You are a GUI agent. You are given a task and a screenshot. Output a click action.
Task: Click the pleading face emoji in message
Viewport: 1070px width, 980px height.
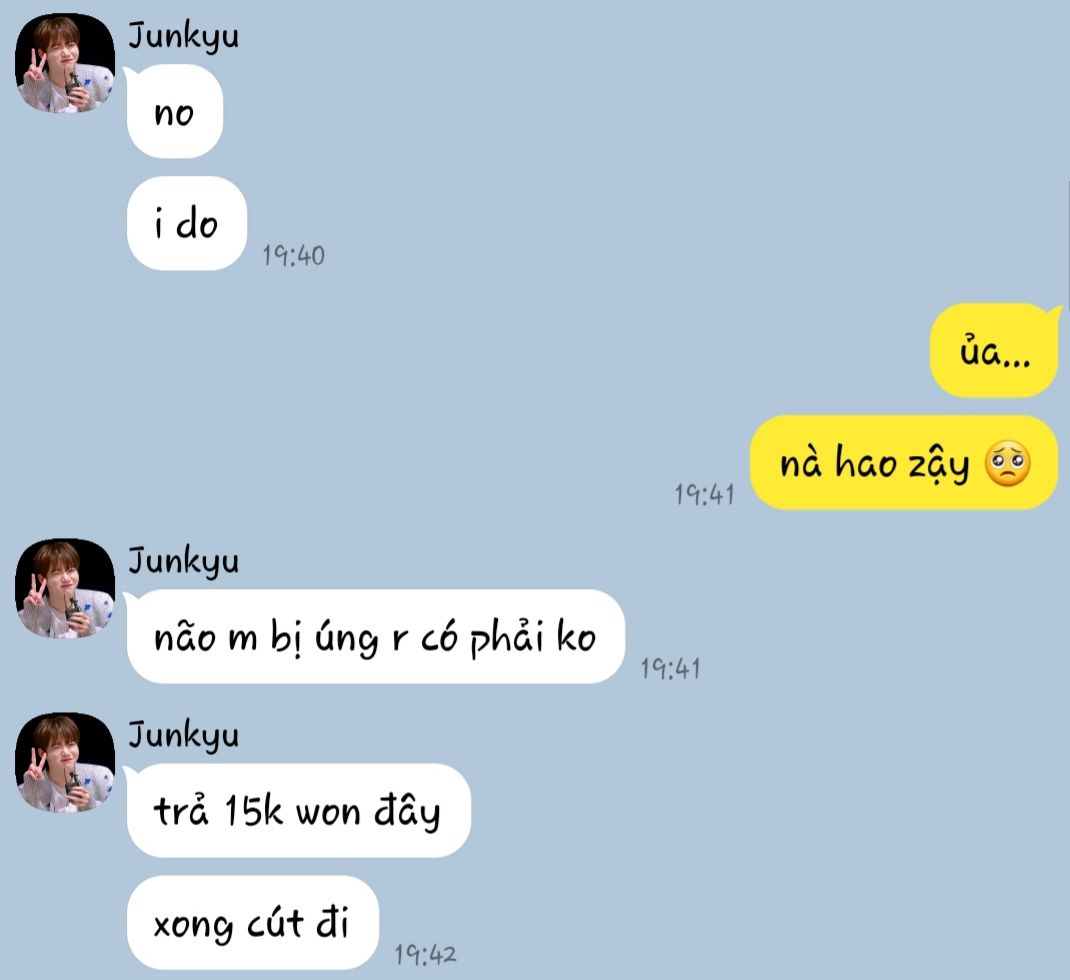(x=1007, y=464)
